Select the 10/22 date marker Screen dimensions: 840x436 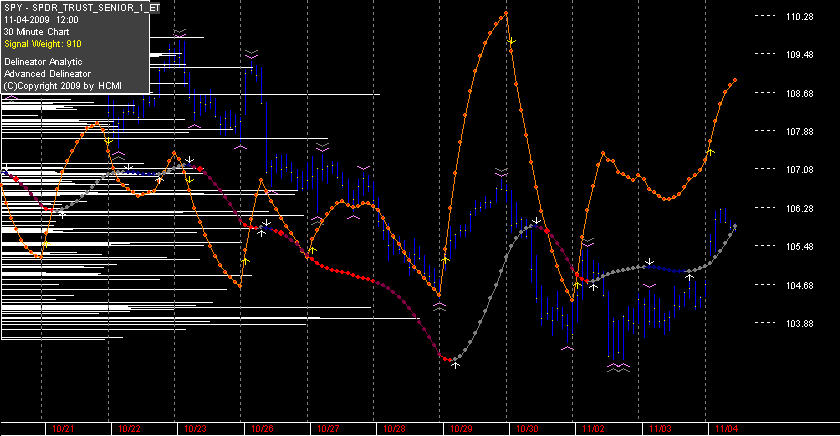tap(129, 429)
